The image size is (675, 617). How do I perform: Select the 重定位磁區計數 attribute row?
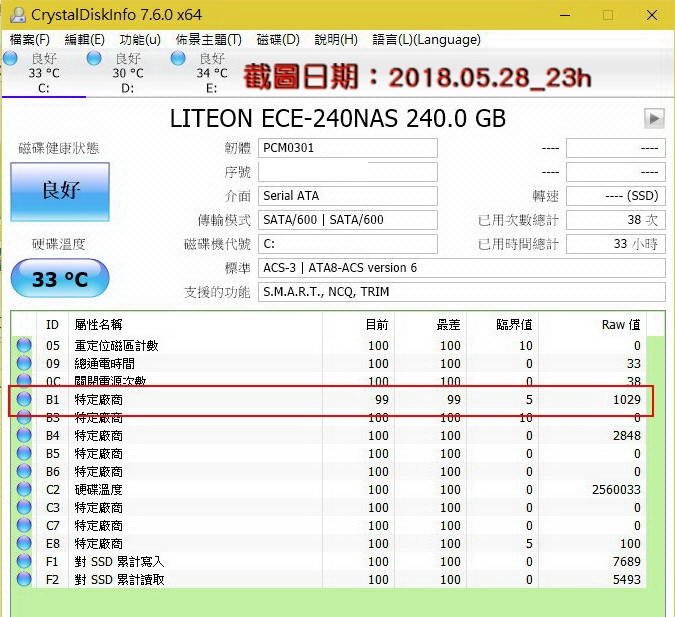[x=328, y=345]
